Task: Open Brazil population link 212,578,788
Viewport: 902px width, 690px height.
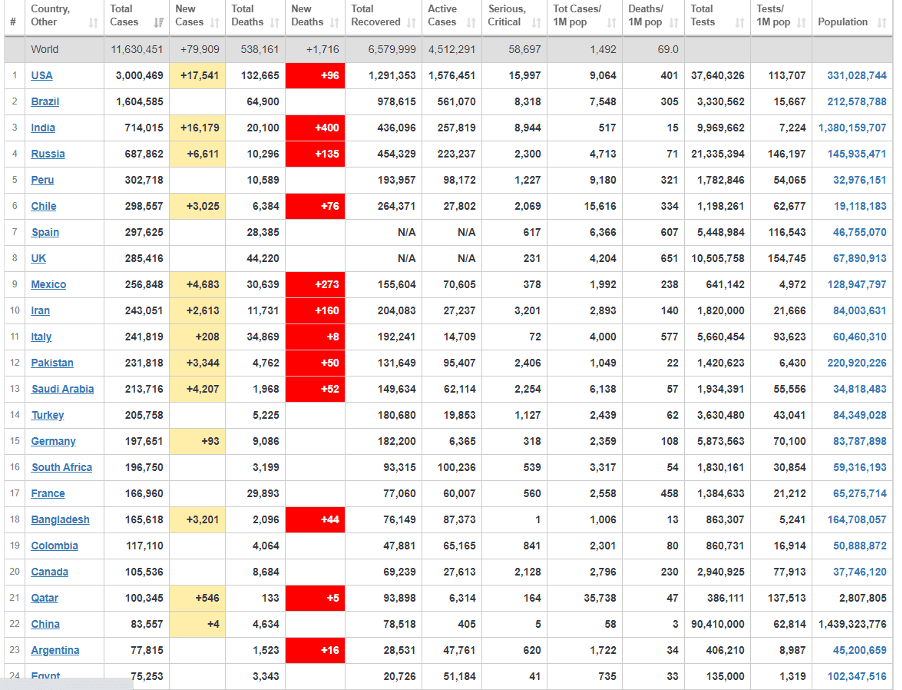Action: [x=857, y=102]
